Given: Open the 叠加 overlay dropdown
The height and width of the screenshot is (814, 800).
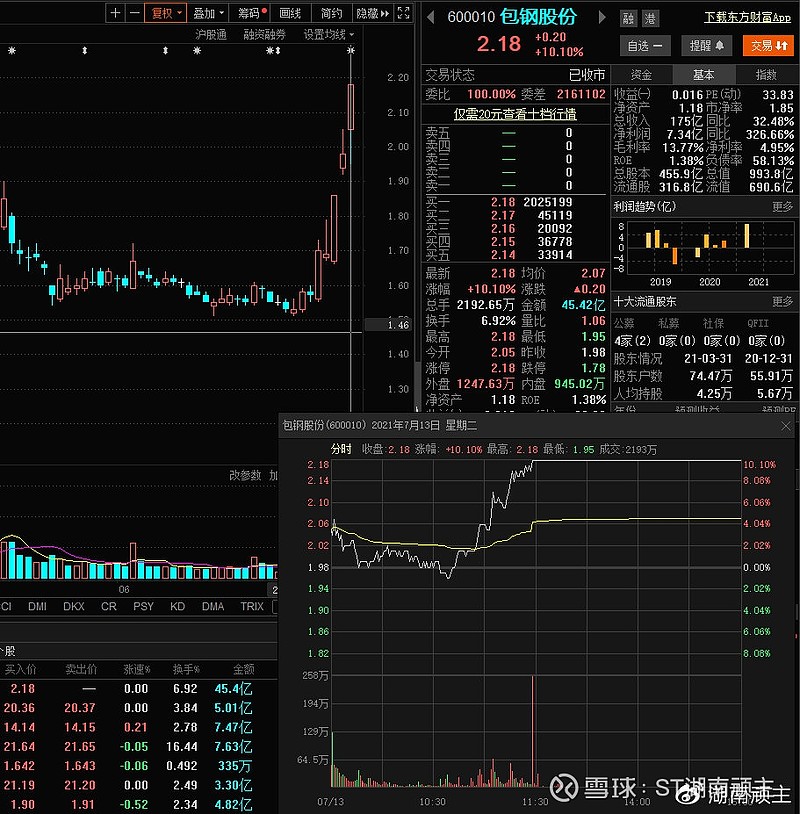Looking at the screenshot, I should 208,12.
